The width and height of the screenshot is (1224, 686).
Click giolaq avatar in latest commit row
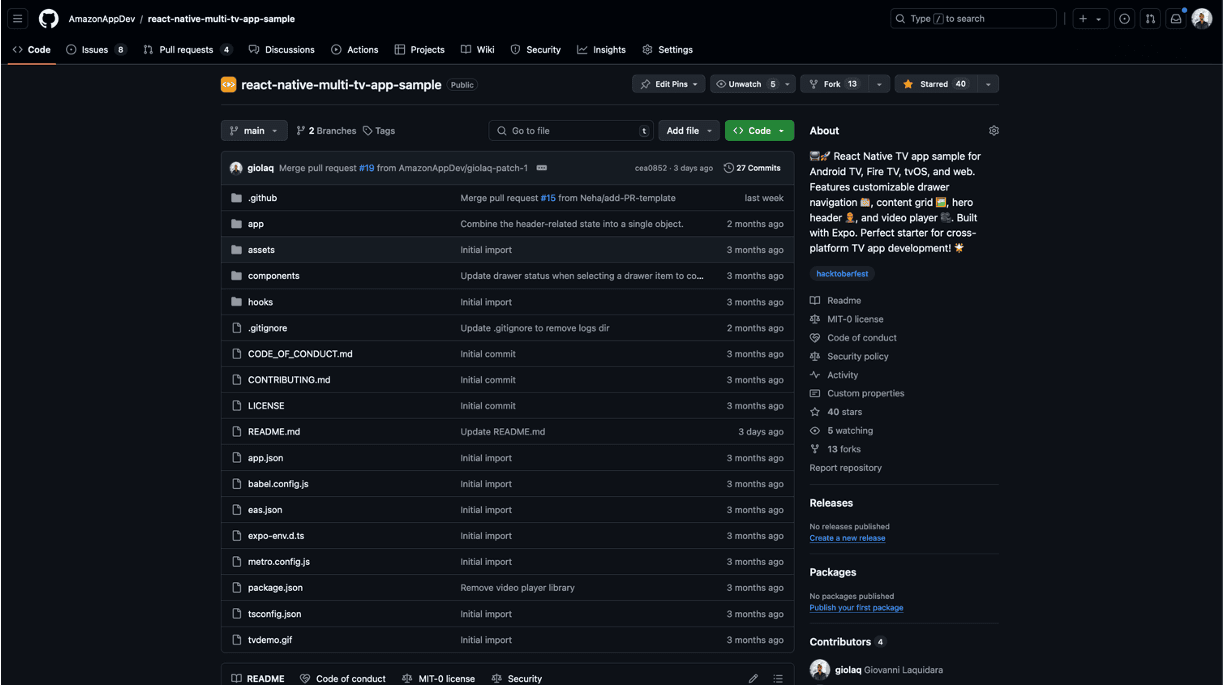tap(236, 168)
